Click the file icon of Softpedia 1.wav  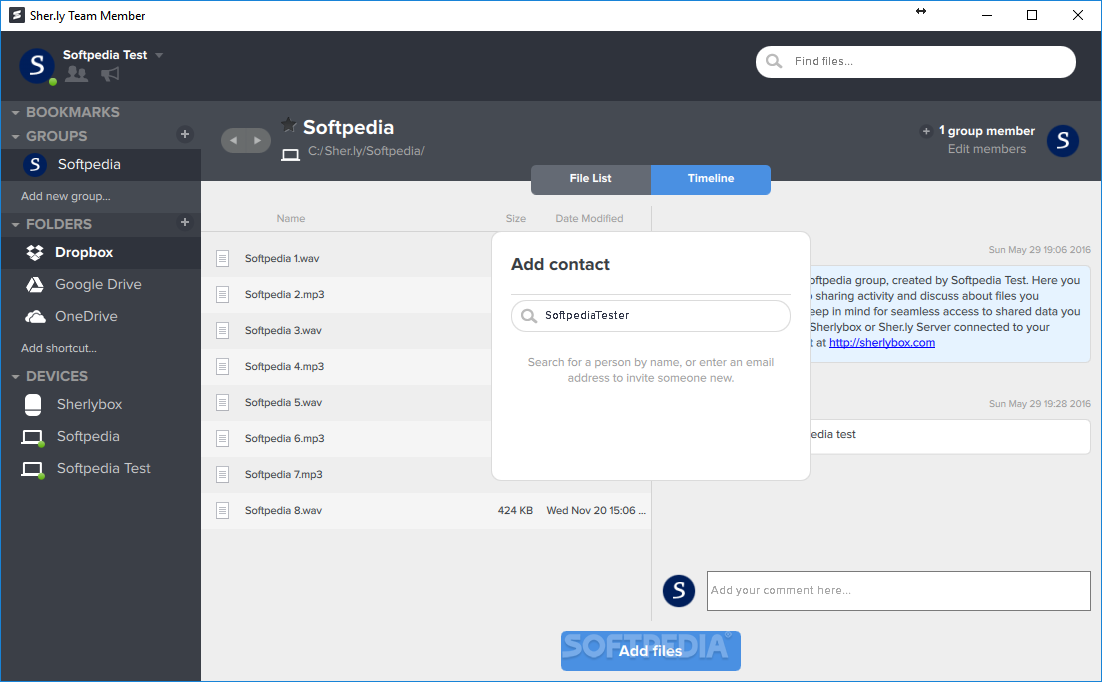click(x=222, y=259)
